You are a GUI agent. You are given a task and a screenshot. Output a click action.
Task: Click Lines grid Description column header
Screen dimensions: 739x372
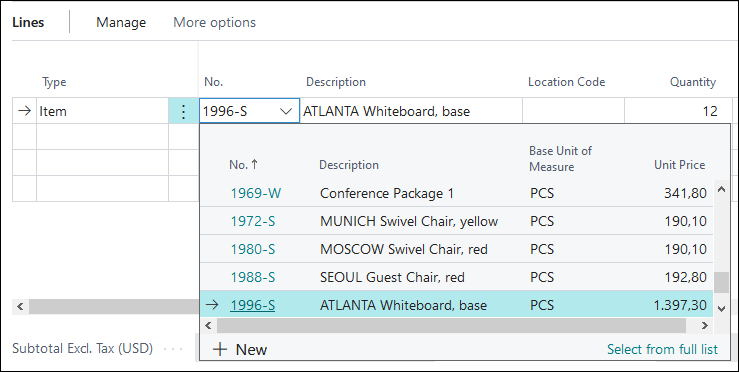(x=336, y=82)
